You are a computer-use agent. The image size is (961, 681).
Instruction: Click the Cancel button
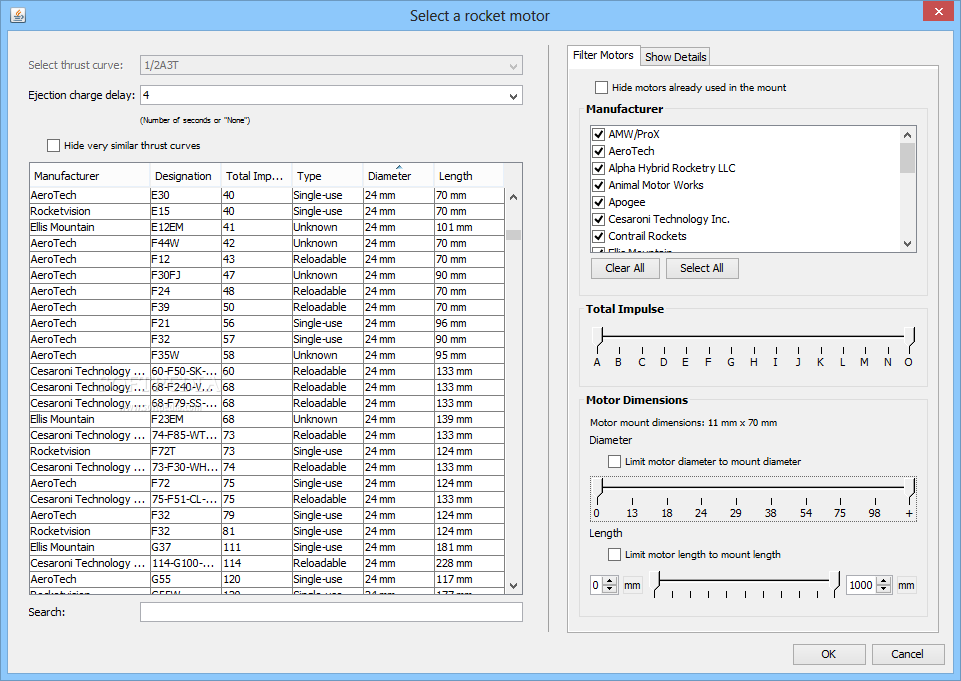[907, 654]
